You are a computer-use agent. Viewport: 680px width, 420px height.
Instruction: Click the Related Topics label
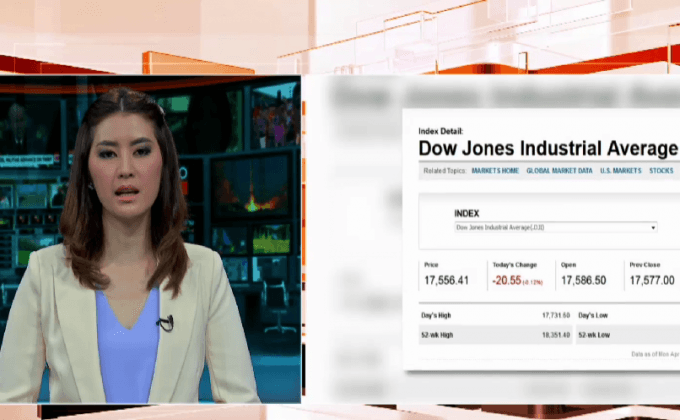click(443, 171)
